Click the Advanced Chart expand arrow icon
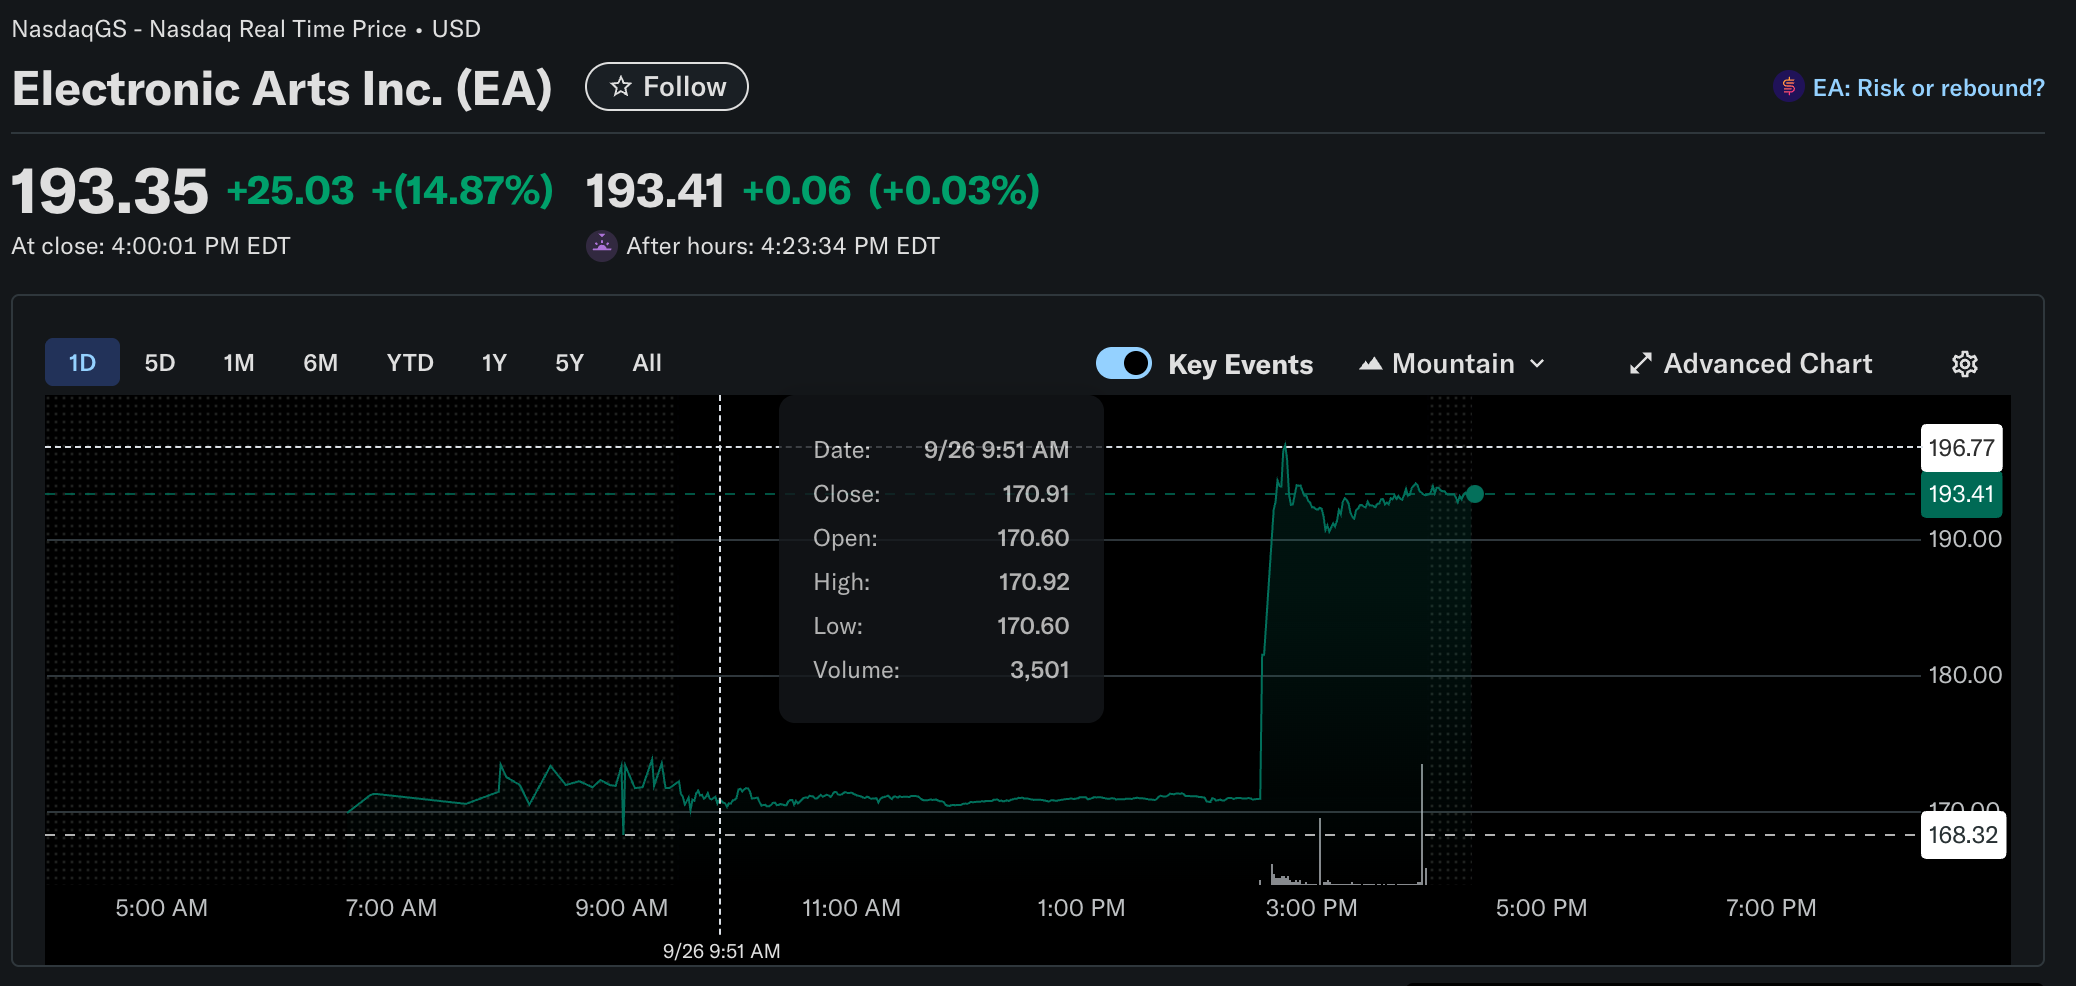Screen dimensions: 2076x986 click(x=1640, y=364)
